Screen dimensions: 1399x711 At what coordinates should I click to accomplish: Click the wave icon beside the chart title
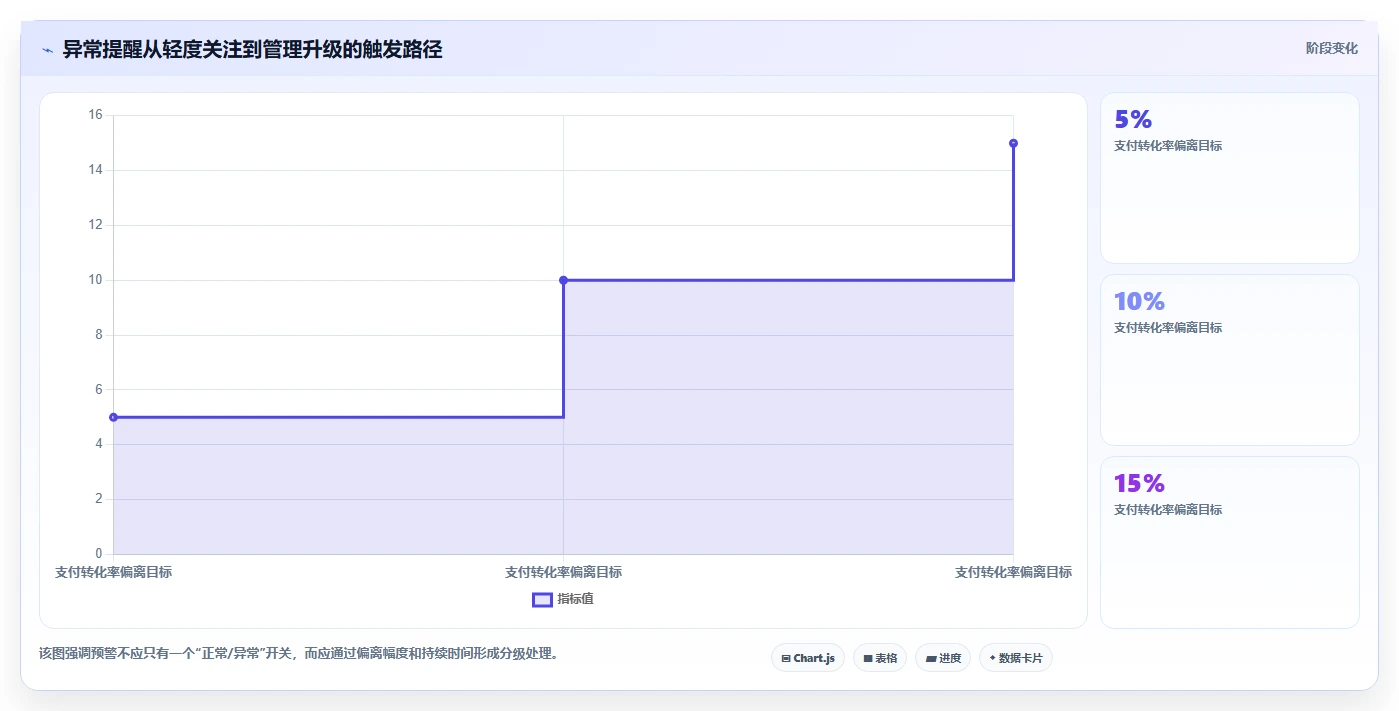click(x=47, y=50)
